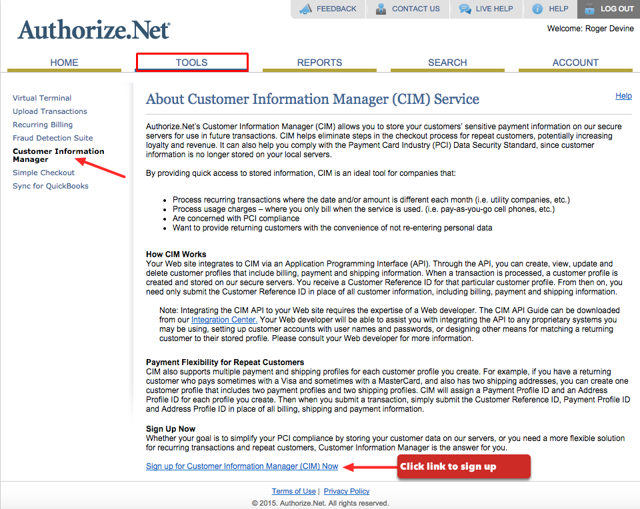Click the Help link beside page title
Image resolution: width=640 pixels, height=509 pixels.
[x=624, y=96]
